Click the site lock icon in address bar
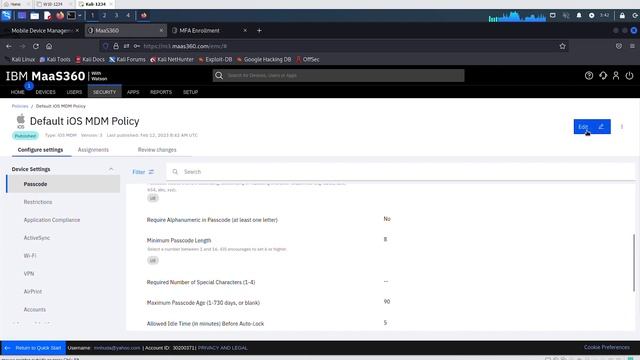640x360 pixels. pyautogui.click(x=116, y=46)
